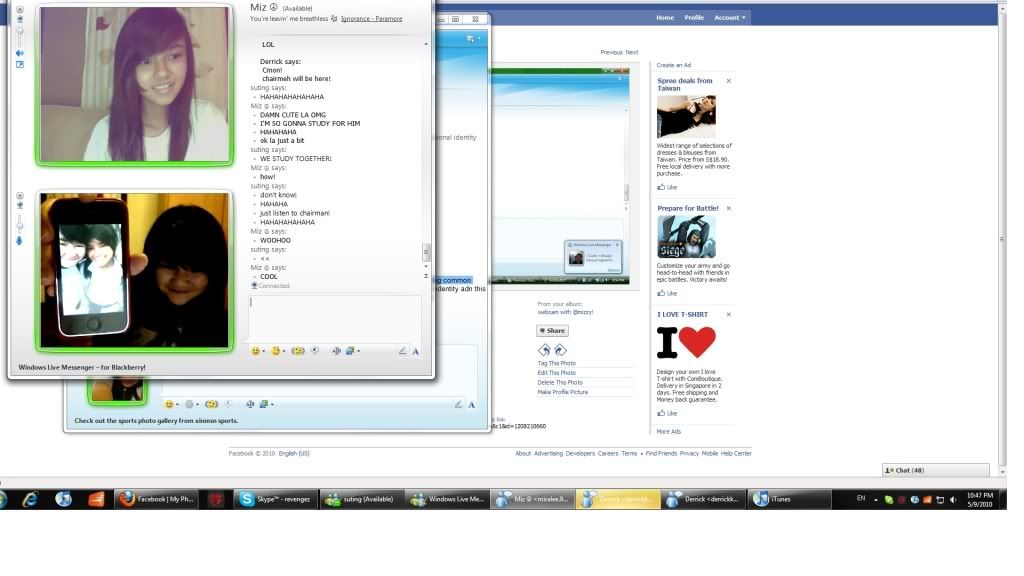Click the font formatting 'A' icon

[x=415, y=351]
